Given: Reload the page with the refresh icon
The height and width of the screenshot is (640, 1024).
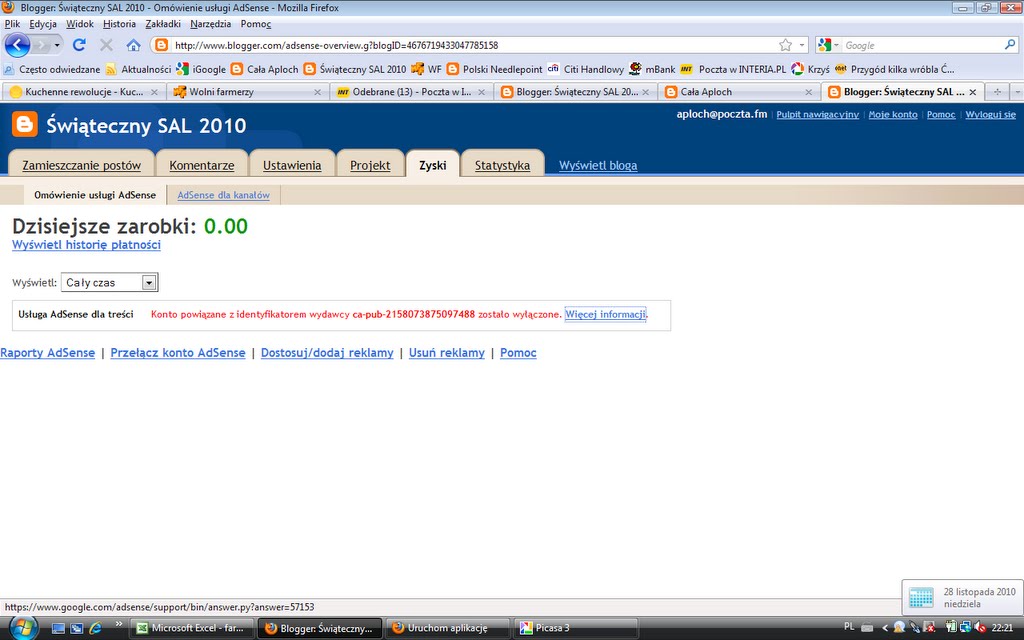Looking at the screenshot, I should tap(79, 45).
